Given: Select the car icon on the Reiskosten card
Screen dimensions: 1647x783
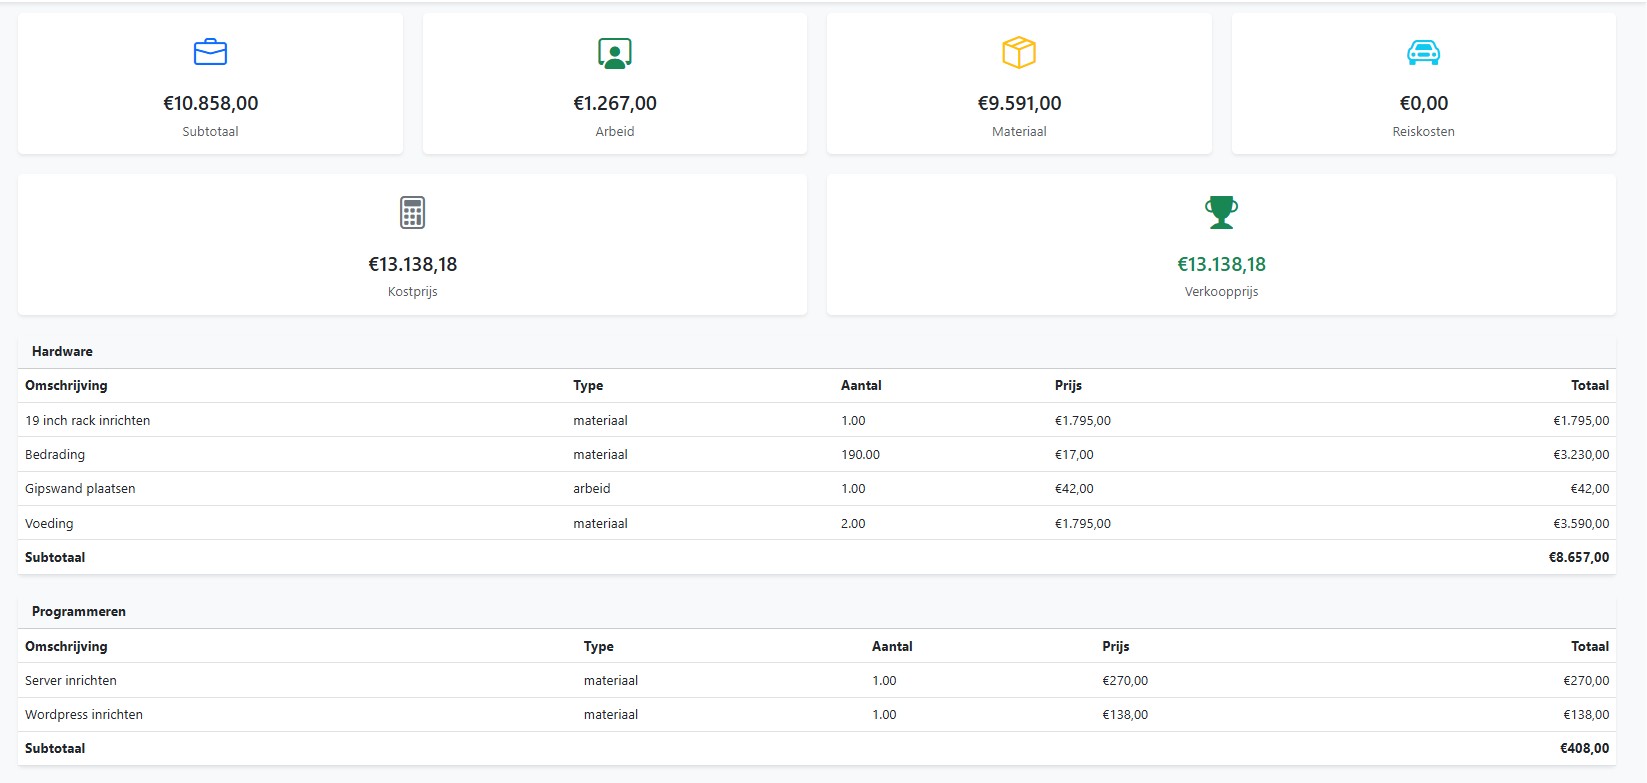Looking at the screenshot, I should point(1423,52).
